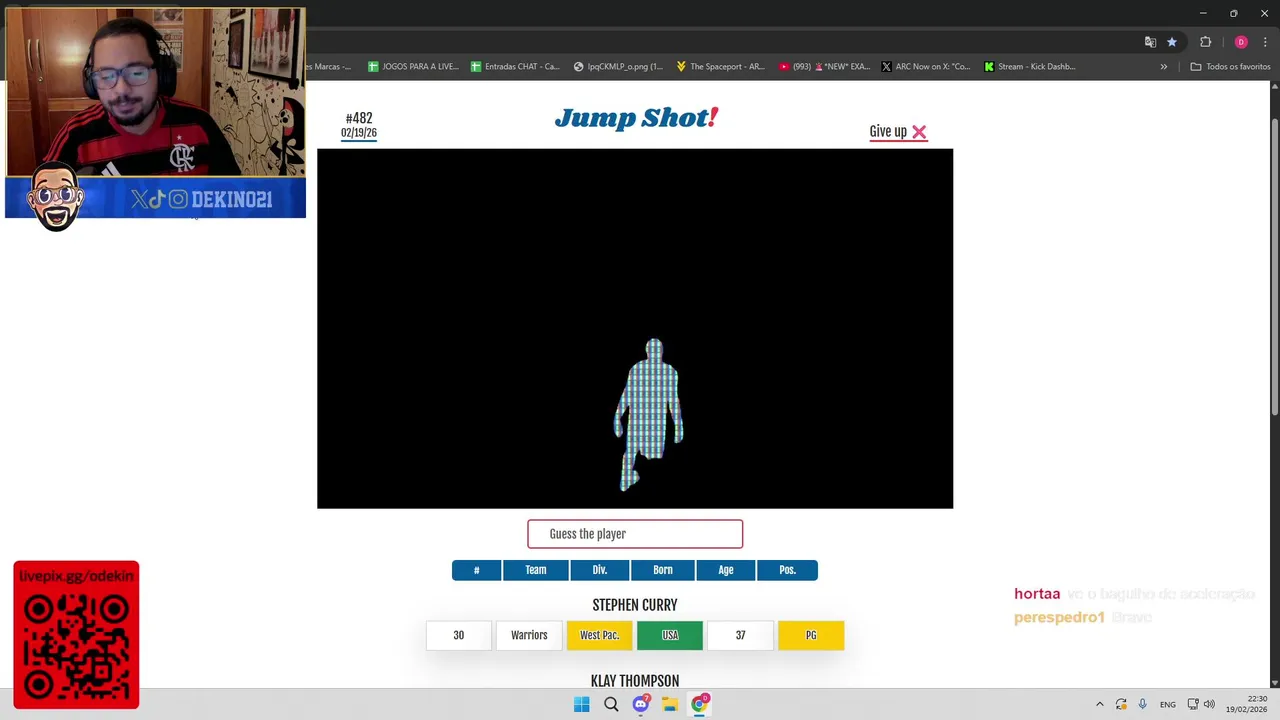
Task: Open the Chrome profile avatar
Action: click(1241, 42)
